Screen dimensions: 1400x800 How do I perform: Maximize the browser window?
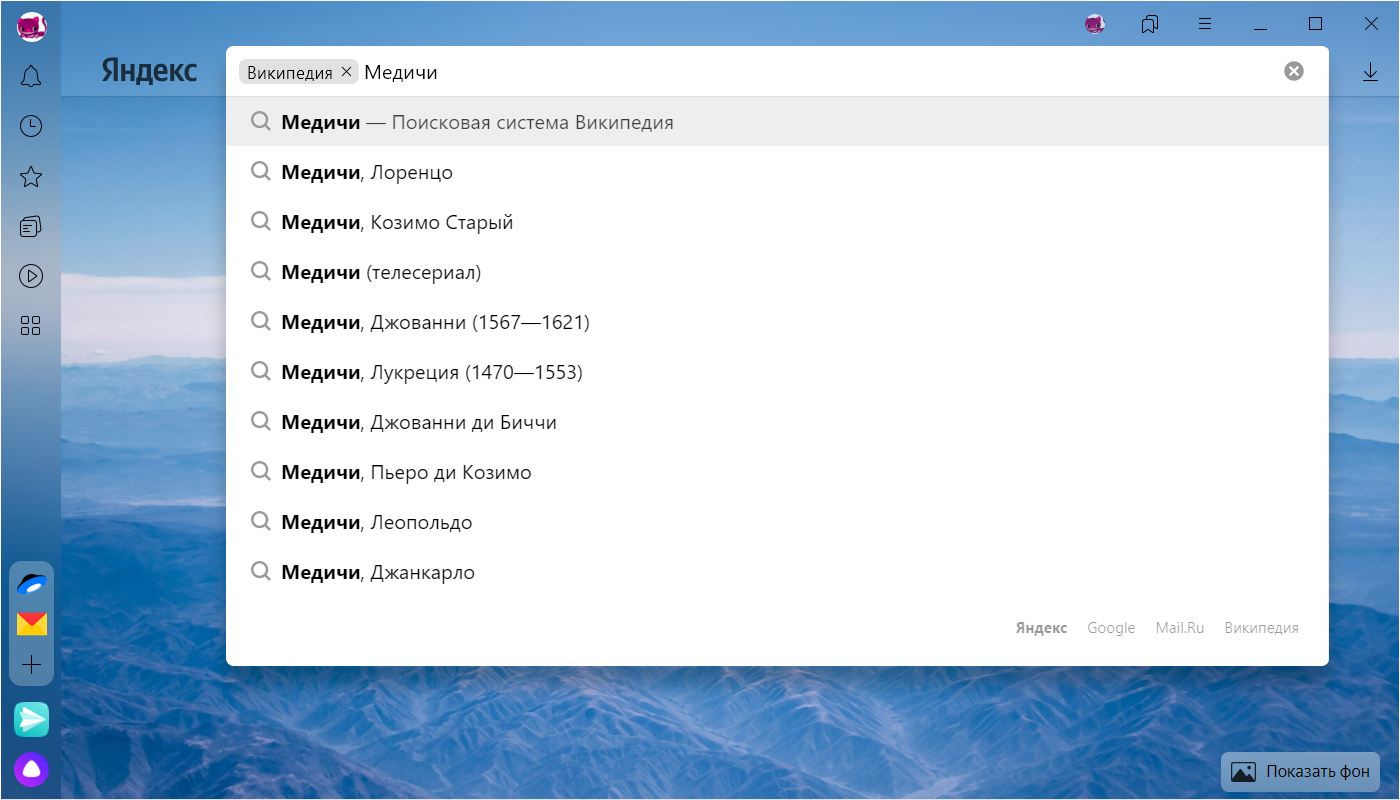[1316, 24]
